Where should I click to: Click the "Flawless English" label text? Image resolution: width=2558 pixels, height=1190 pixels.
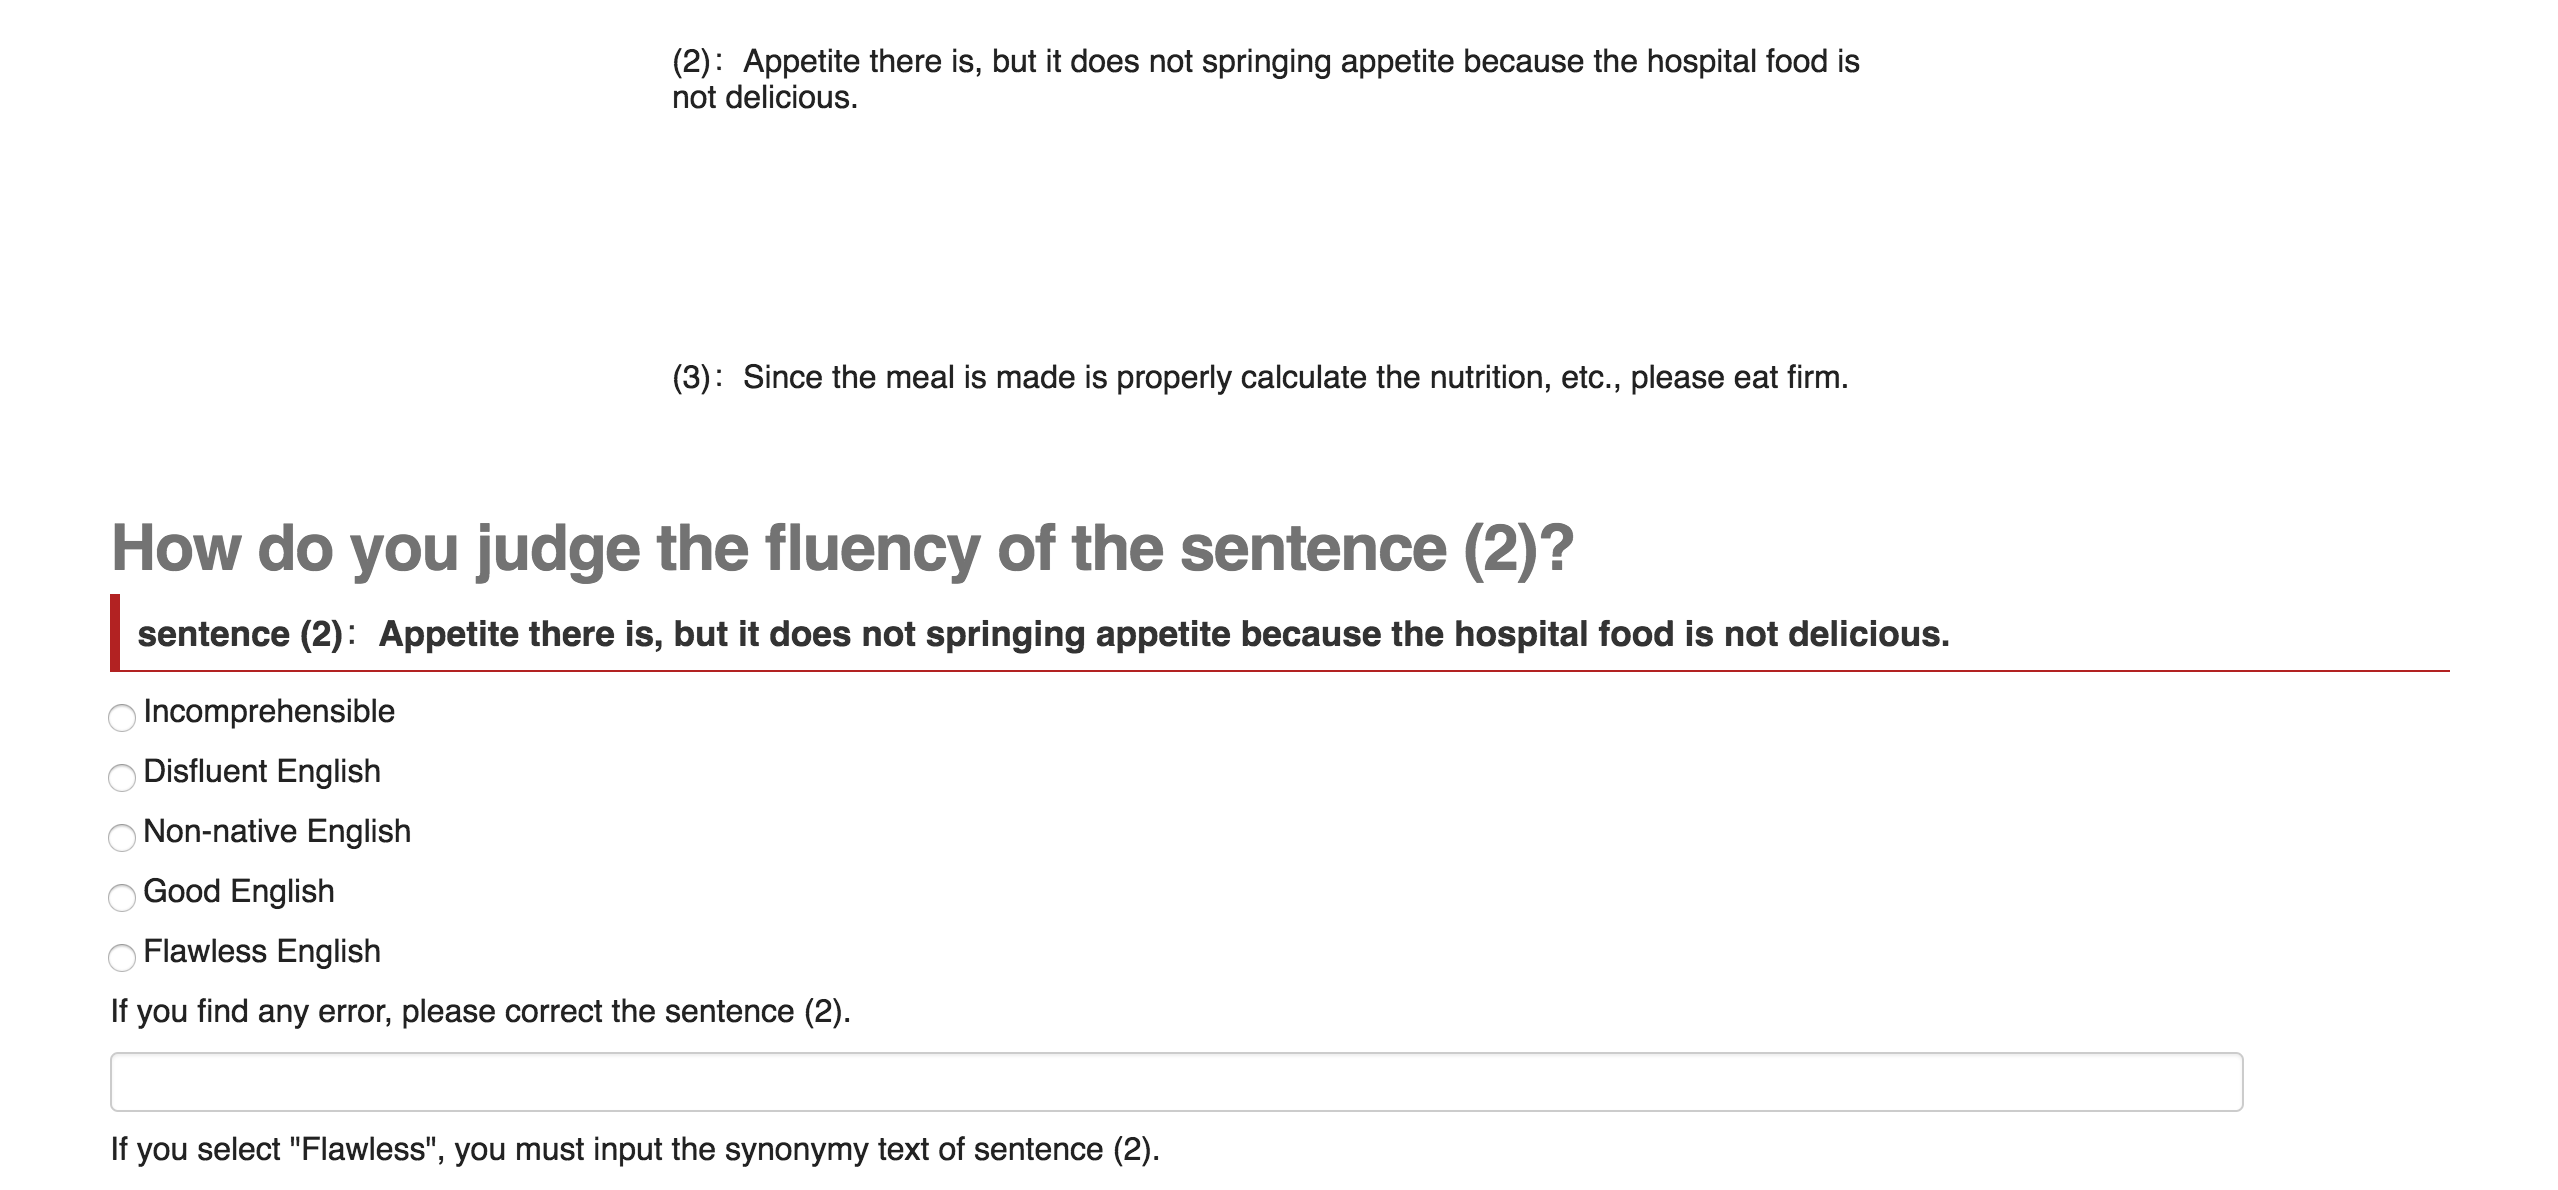(262, 951)
